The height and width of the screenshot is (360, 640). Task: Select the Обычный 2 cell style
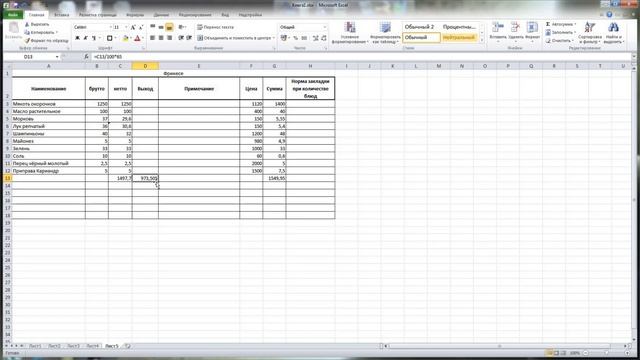point(421,27)
